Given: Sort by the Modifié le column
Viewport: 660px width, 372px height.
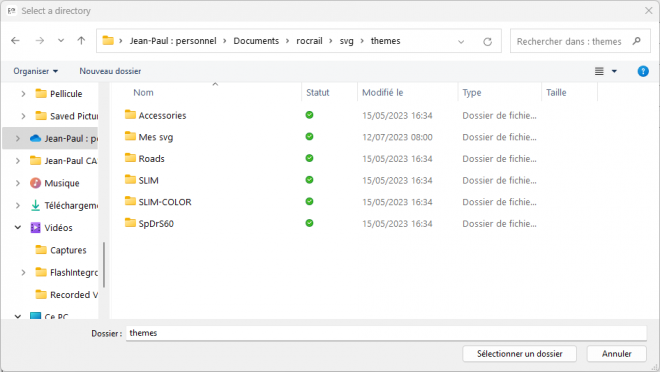Looking at the screenshot, I should (382, 93).
